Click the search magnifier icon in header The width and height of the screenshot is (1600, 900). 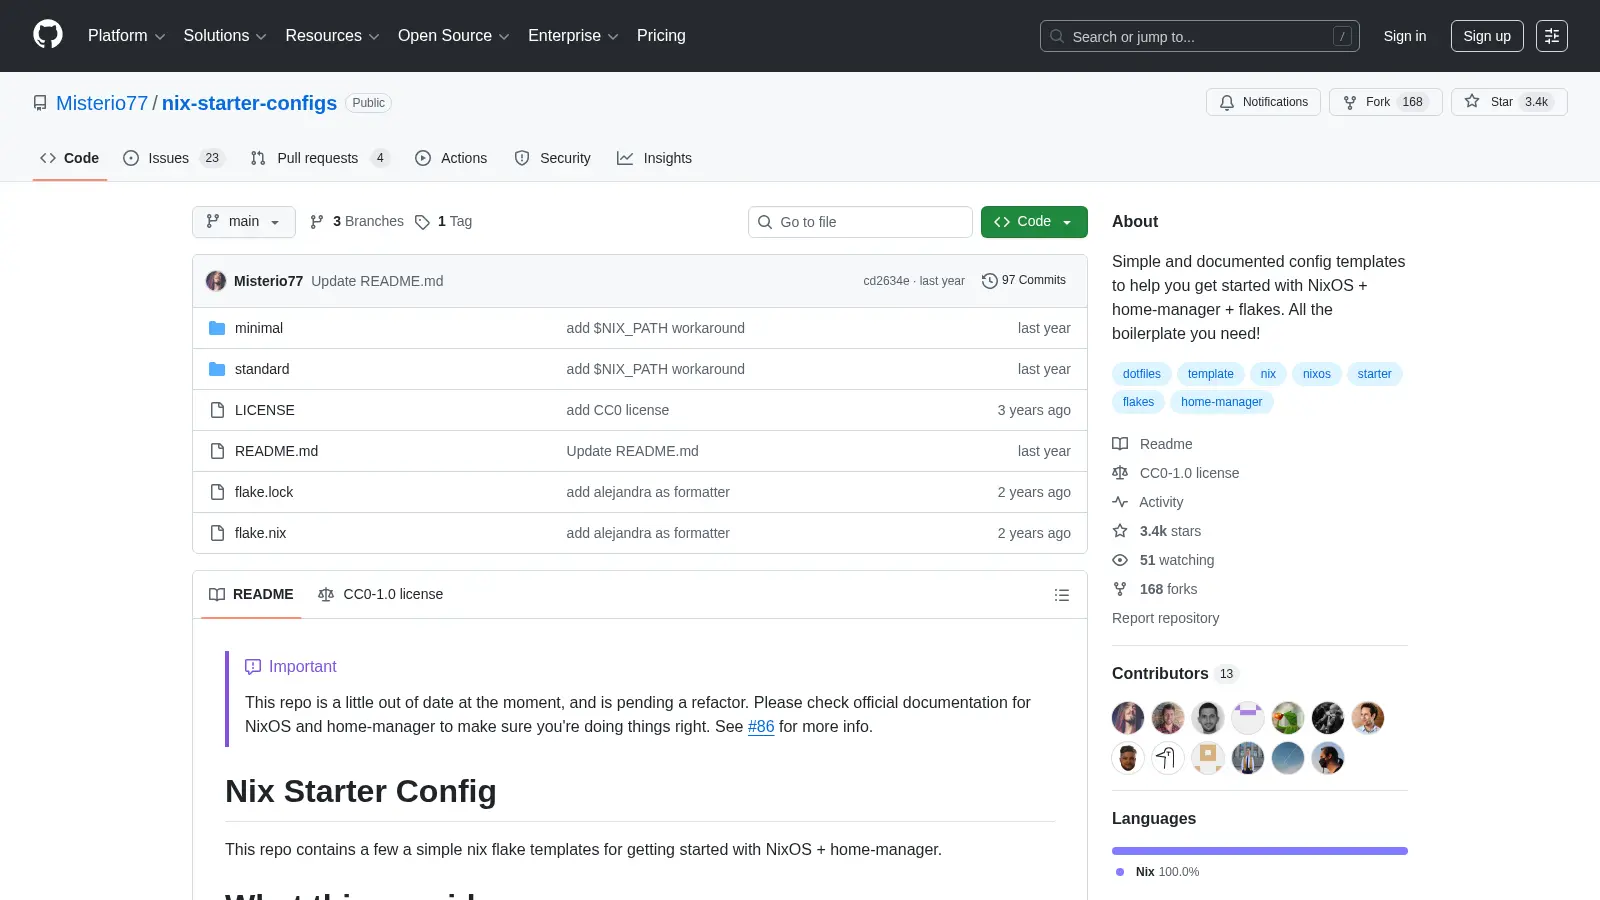pyautogui.click(x=1057, y=36)
